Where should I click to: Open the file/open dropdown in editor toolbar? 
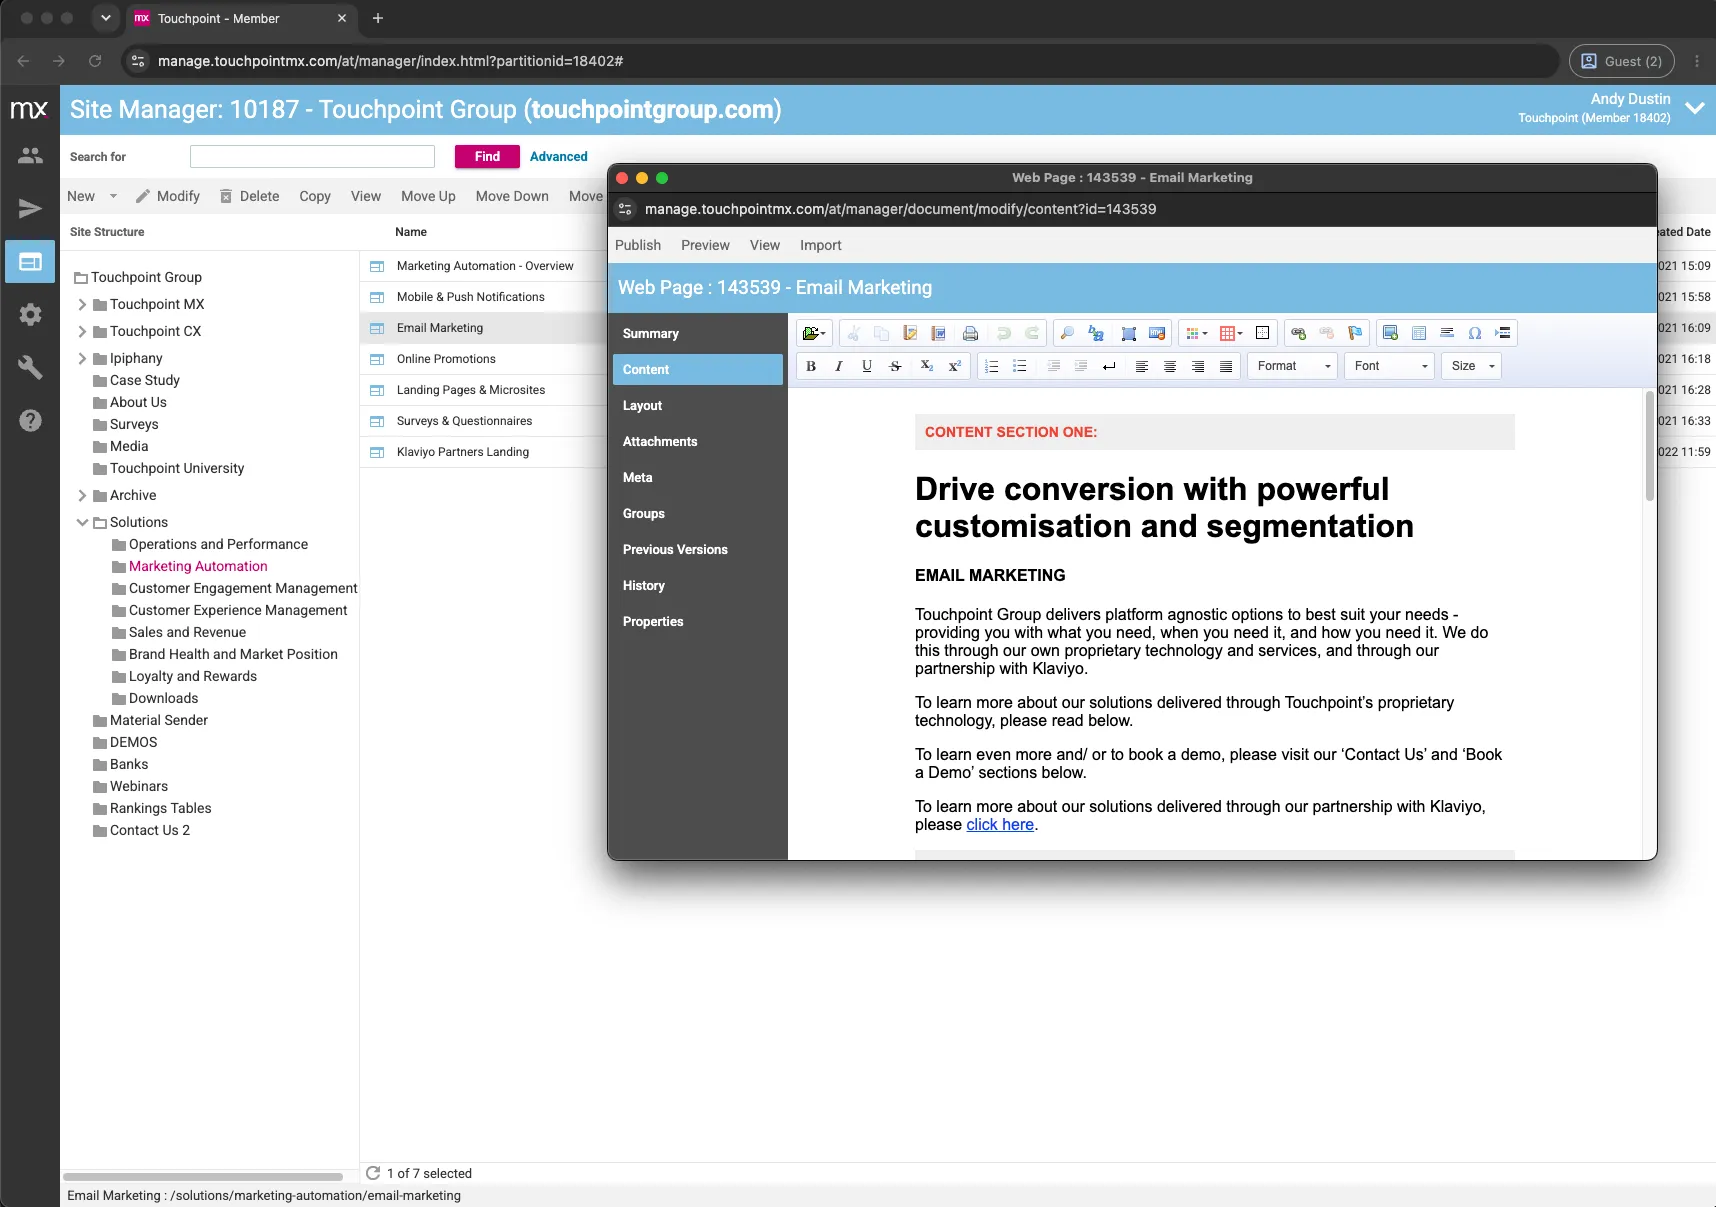(x=814, y=333)
